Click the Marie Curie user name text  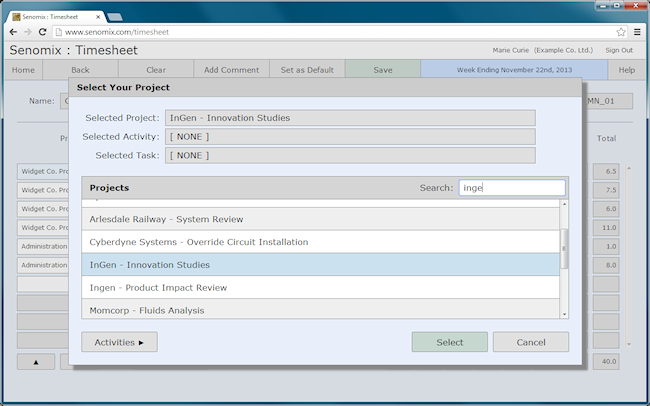[x=511, y=50]
